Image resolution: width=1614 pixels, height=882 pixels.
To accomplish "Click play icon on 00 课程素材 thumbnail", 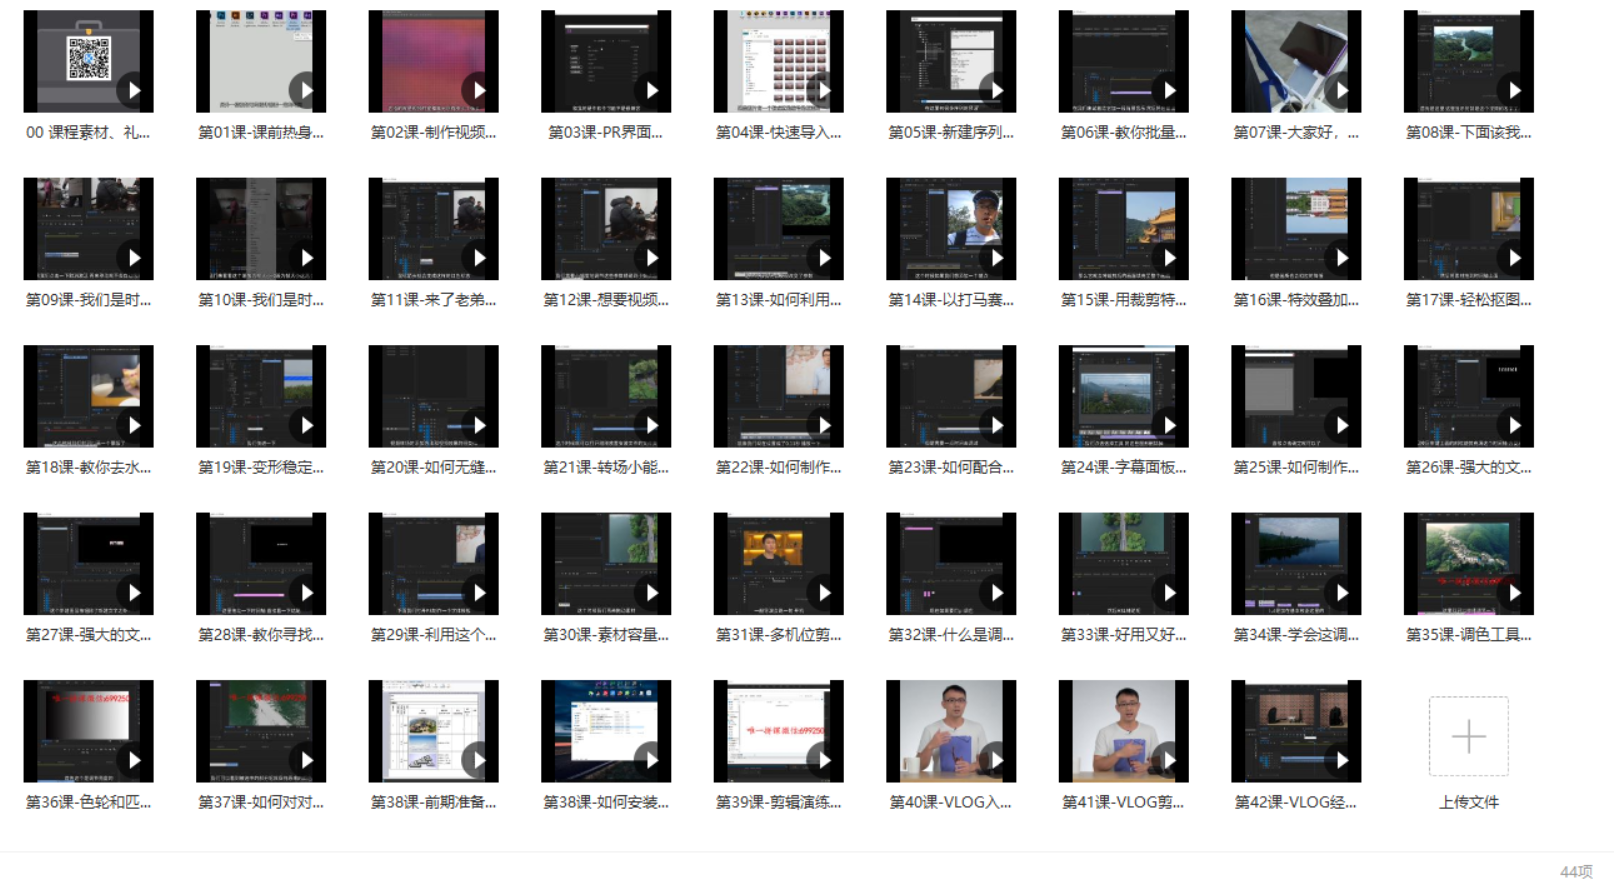I will click(133, 91).
